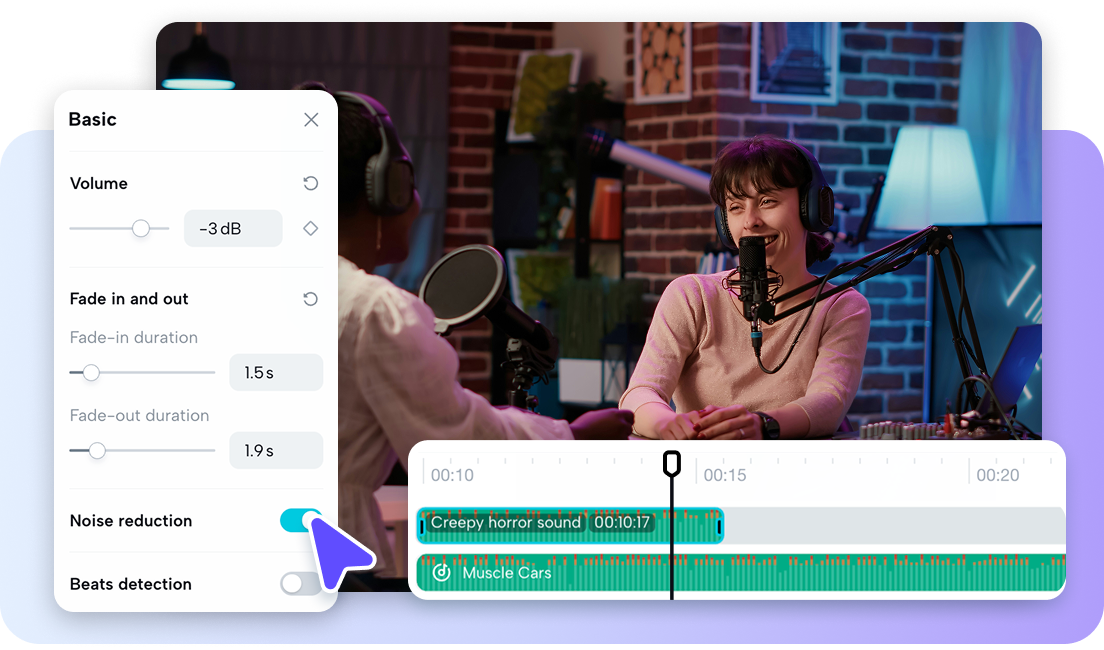
Task: Enable Beats detection toggle
Action: (301, 584)
